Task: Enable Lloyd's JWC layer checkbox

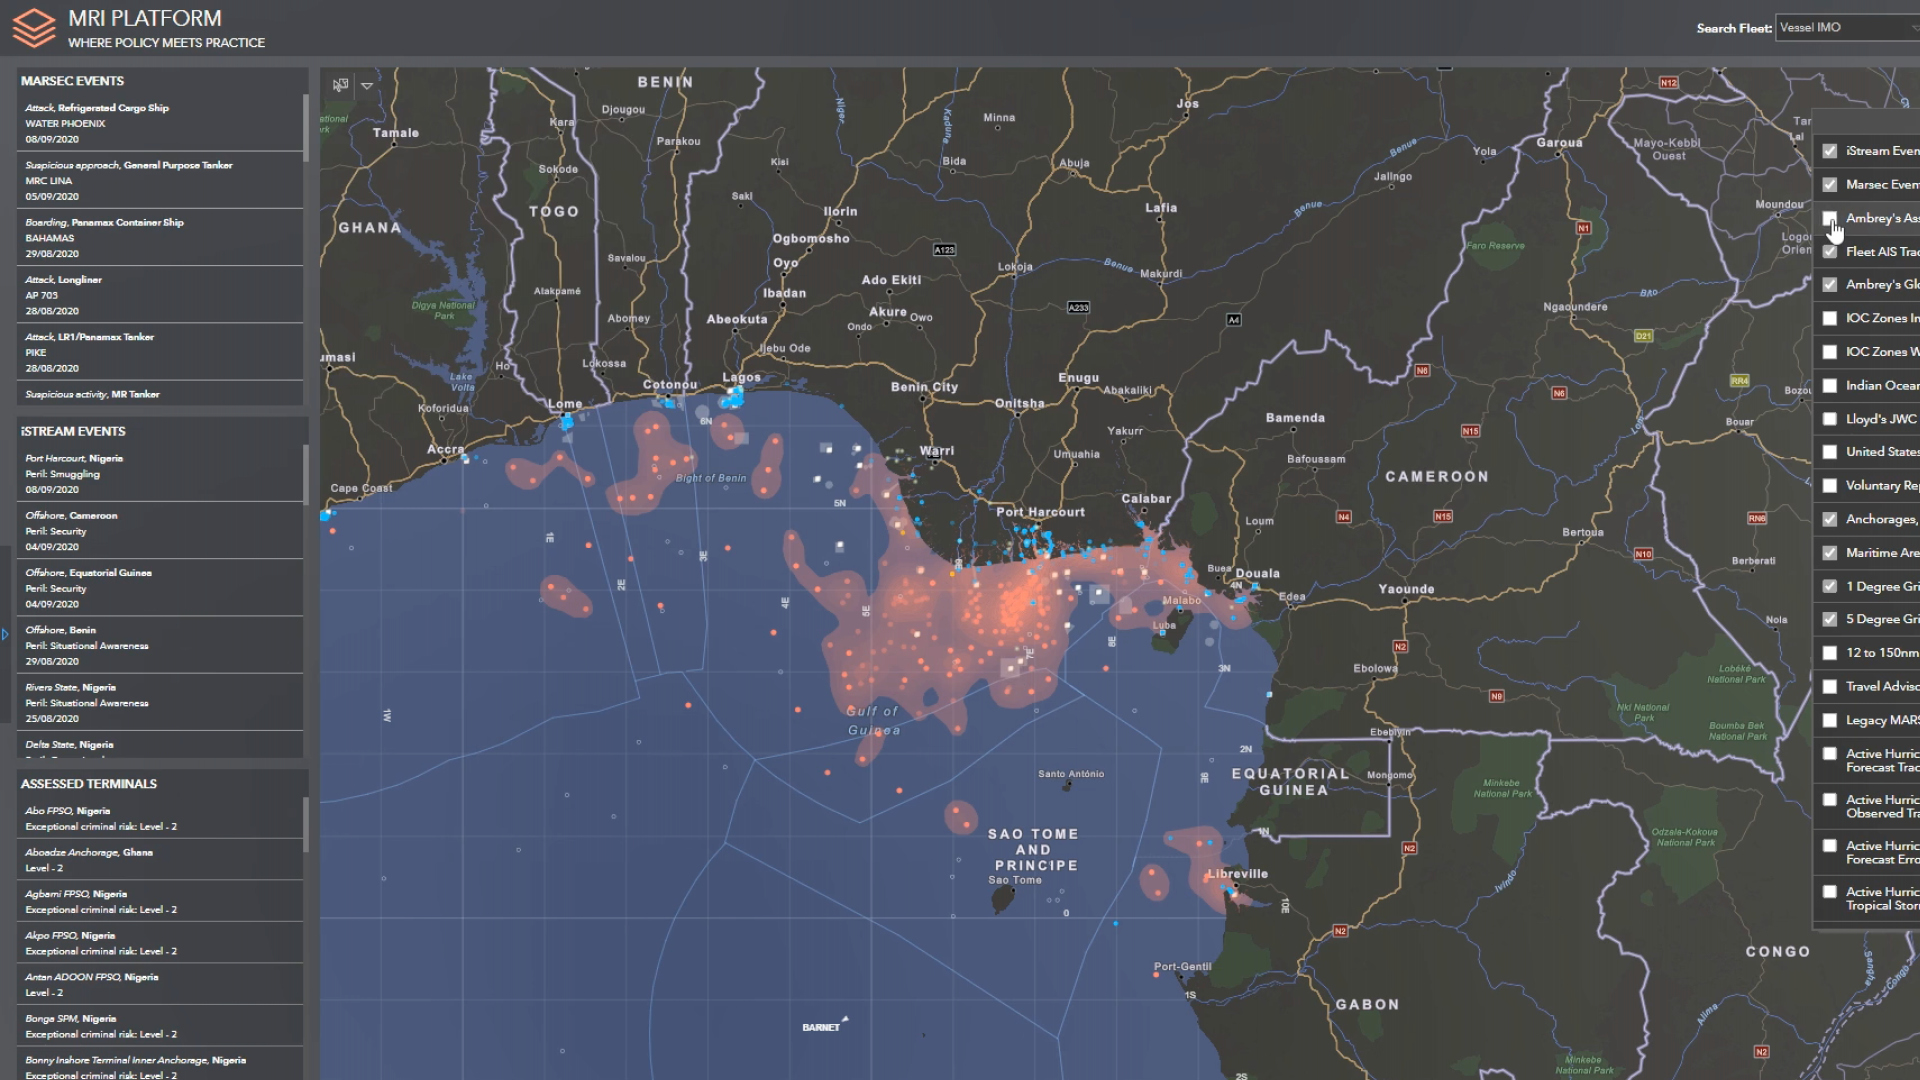Action: click(x=1829, y=419)
